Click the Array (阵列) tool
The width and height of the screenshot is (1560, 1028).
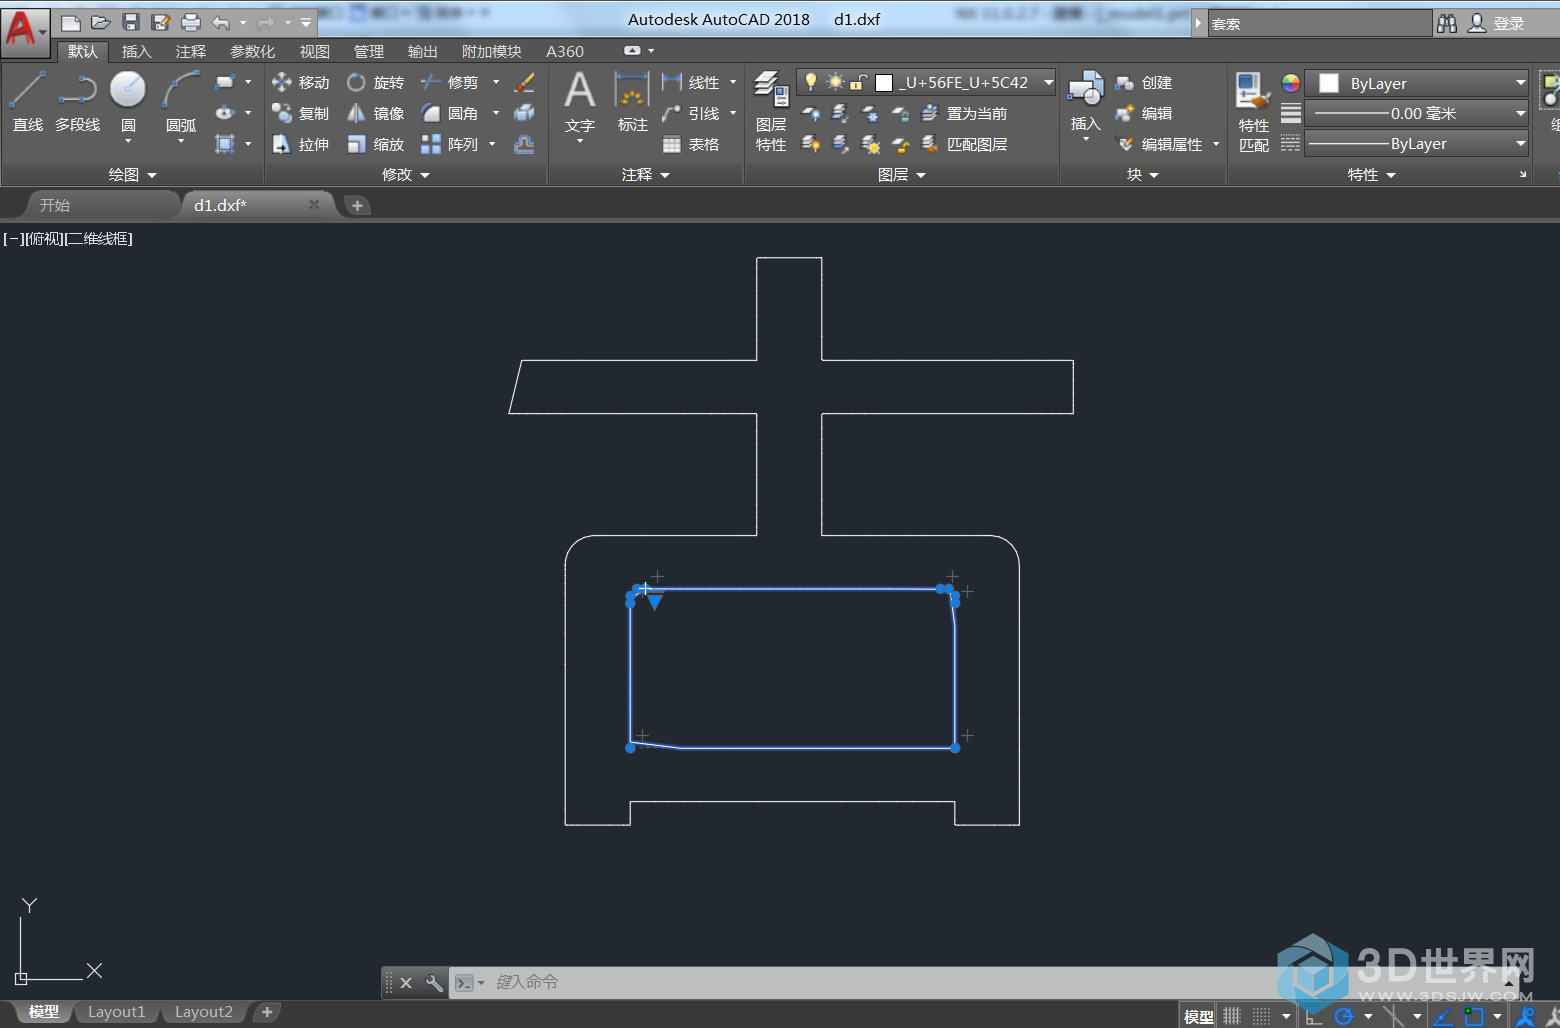pyautogui.click(x=449, y=144)
